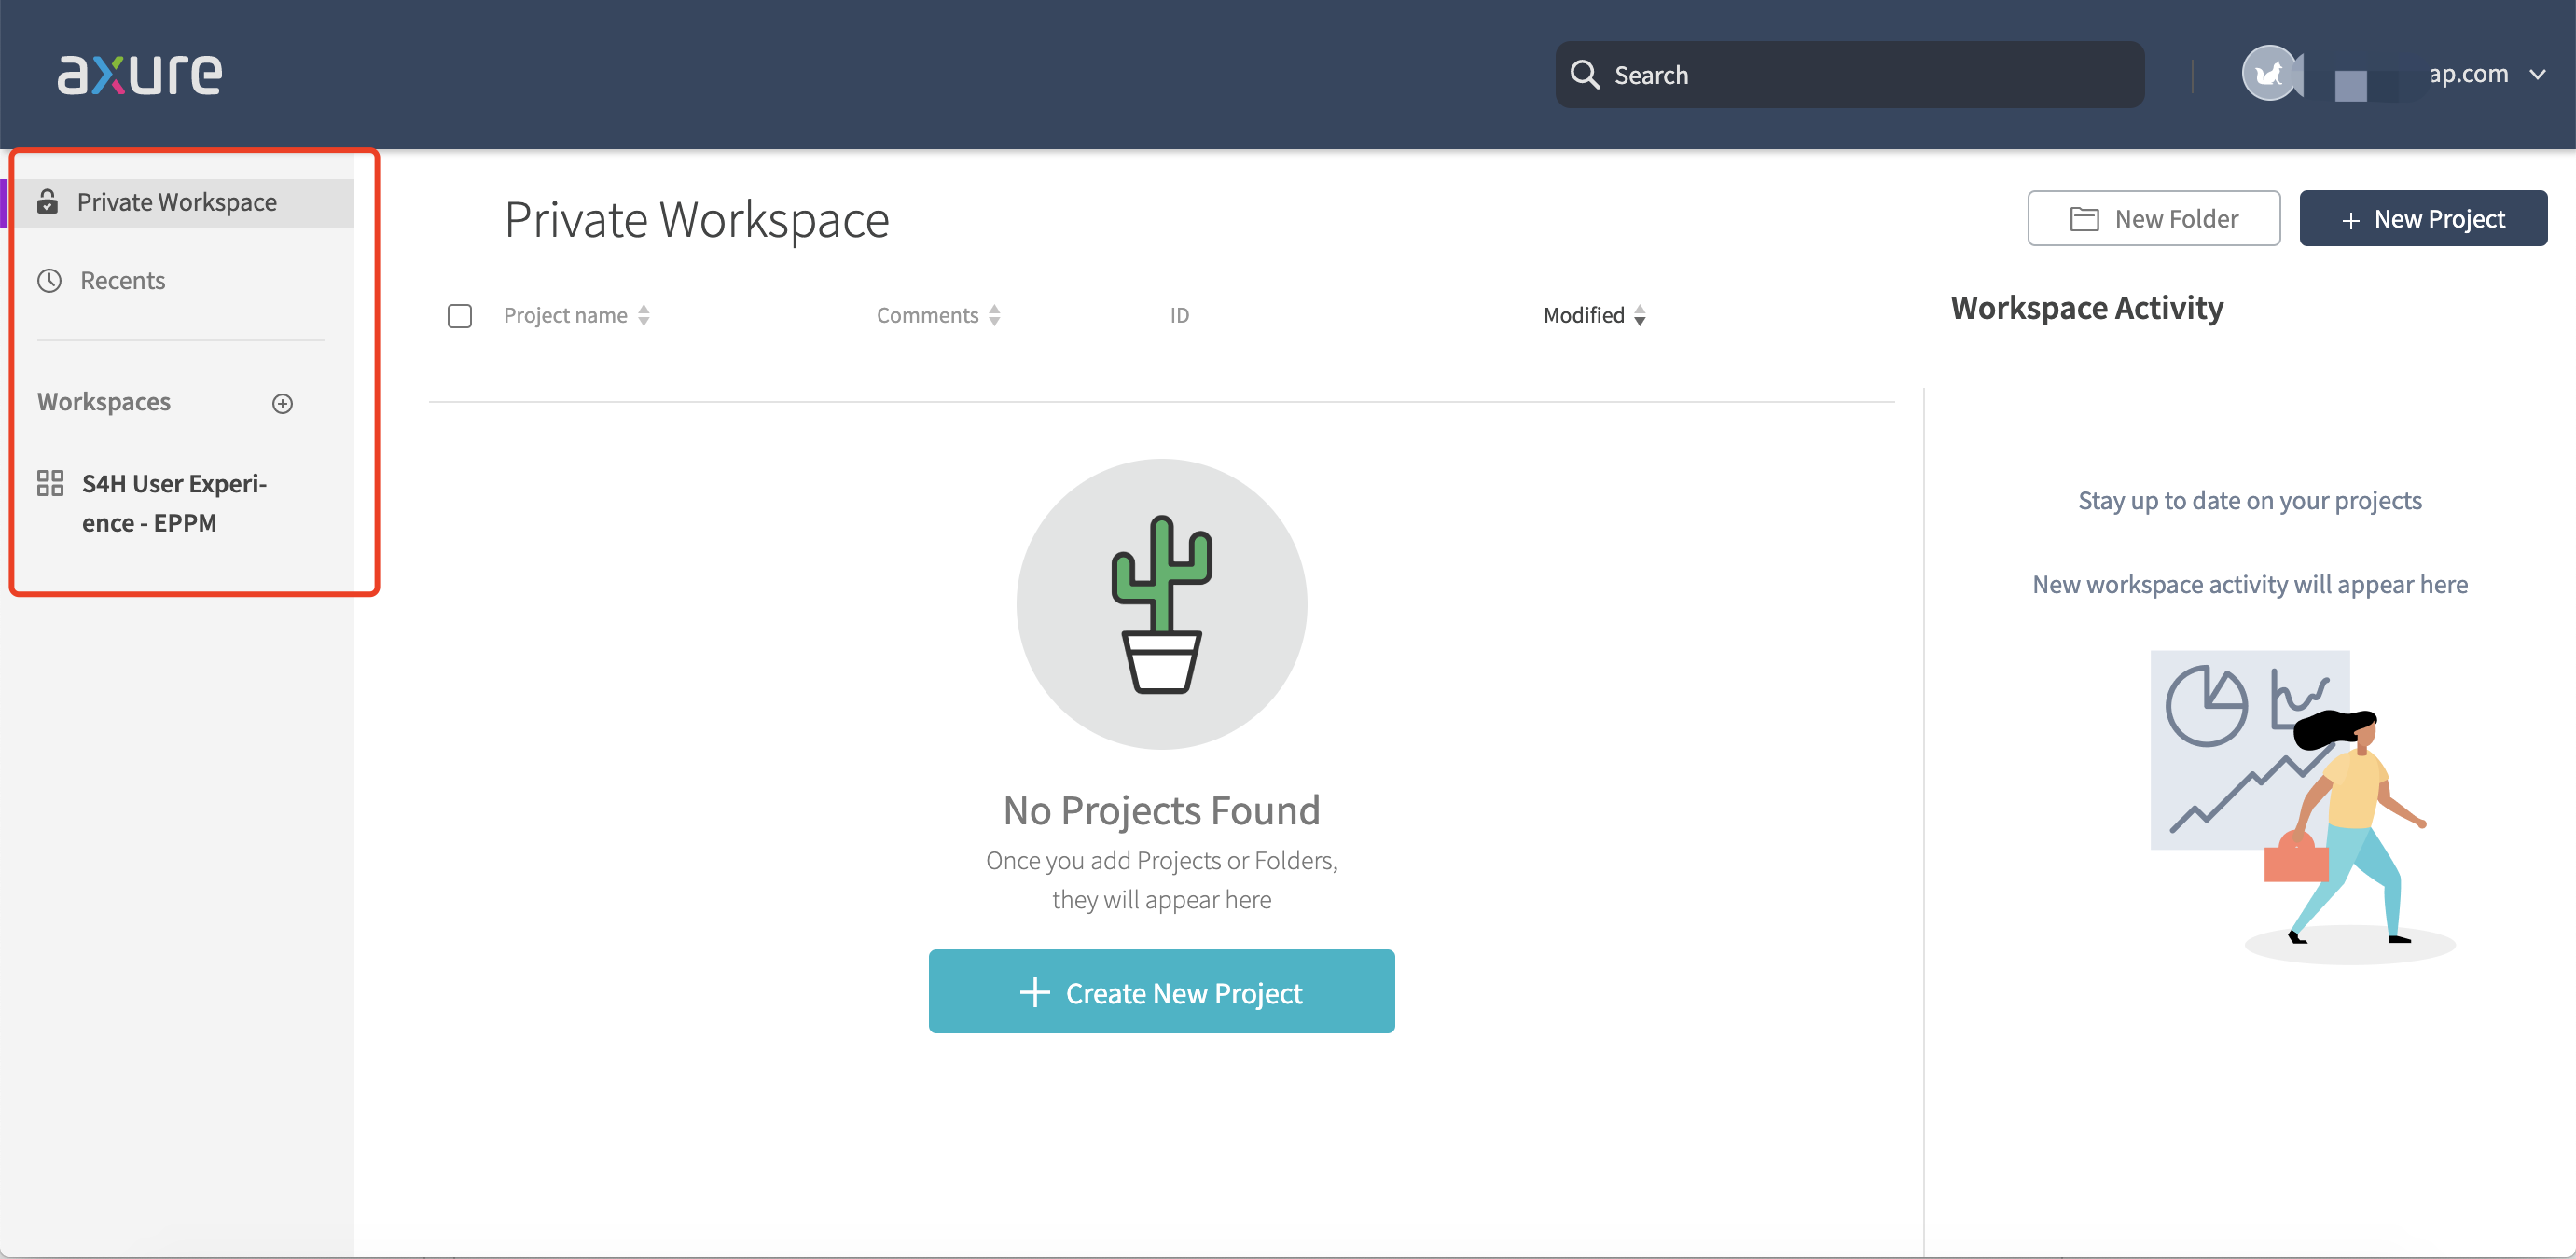Open the account dropdown chevron
This screenshot has width=2576, height=1259.
(2537, 75)
